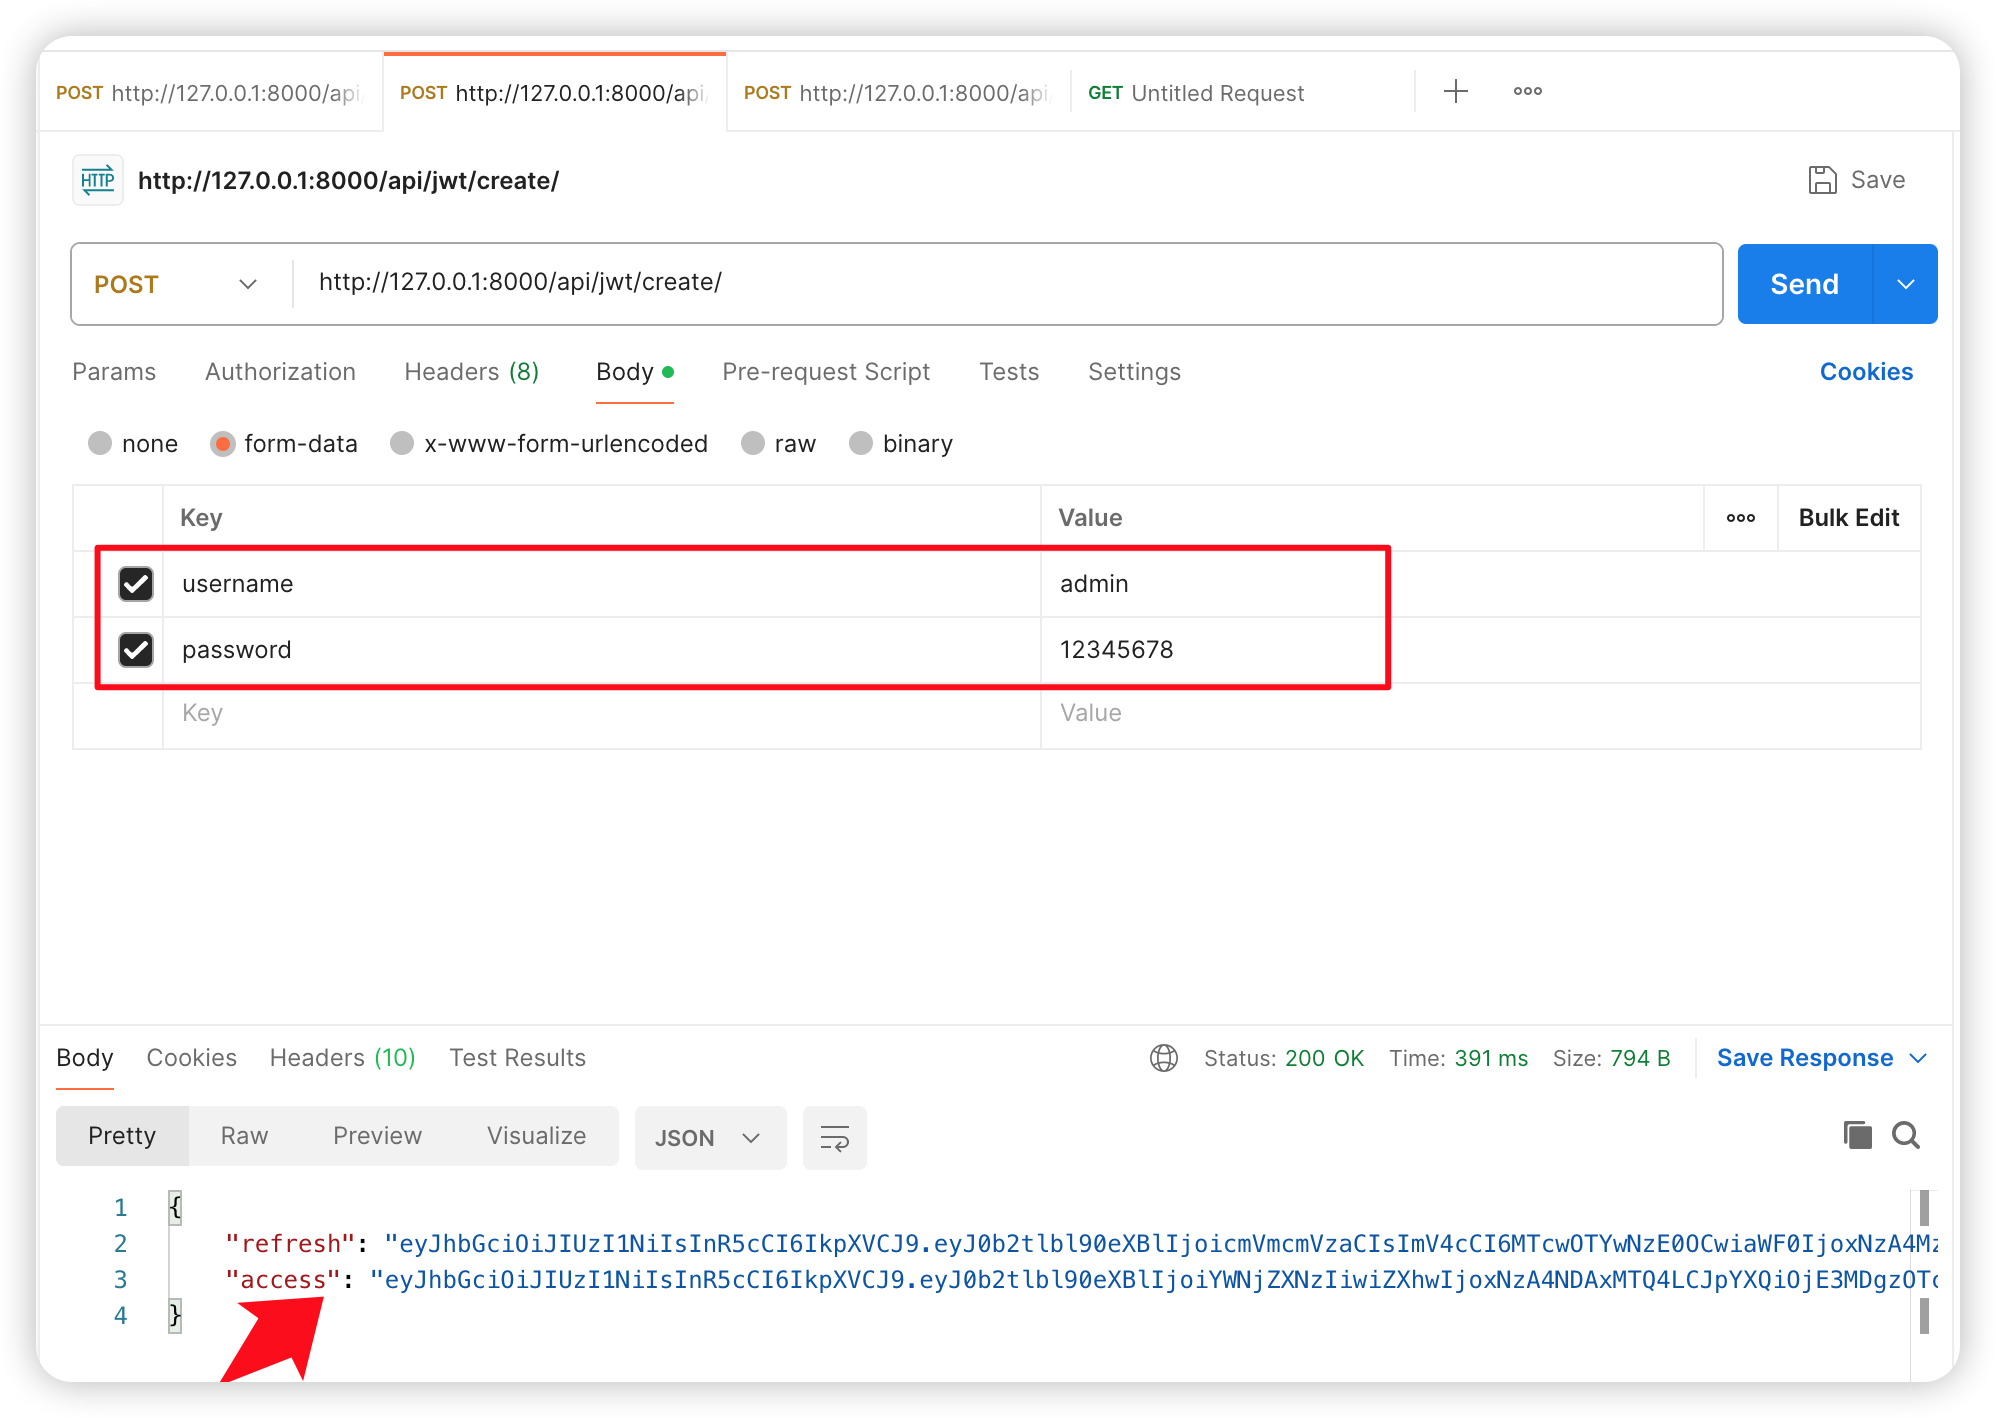This screenshot has width=1996, height=1418.
Task: Switch response view to Preview
Action: 377,1136
